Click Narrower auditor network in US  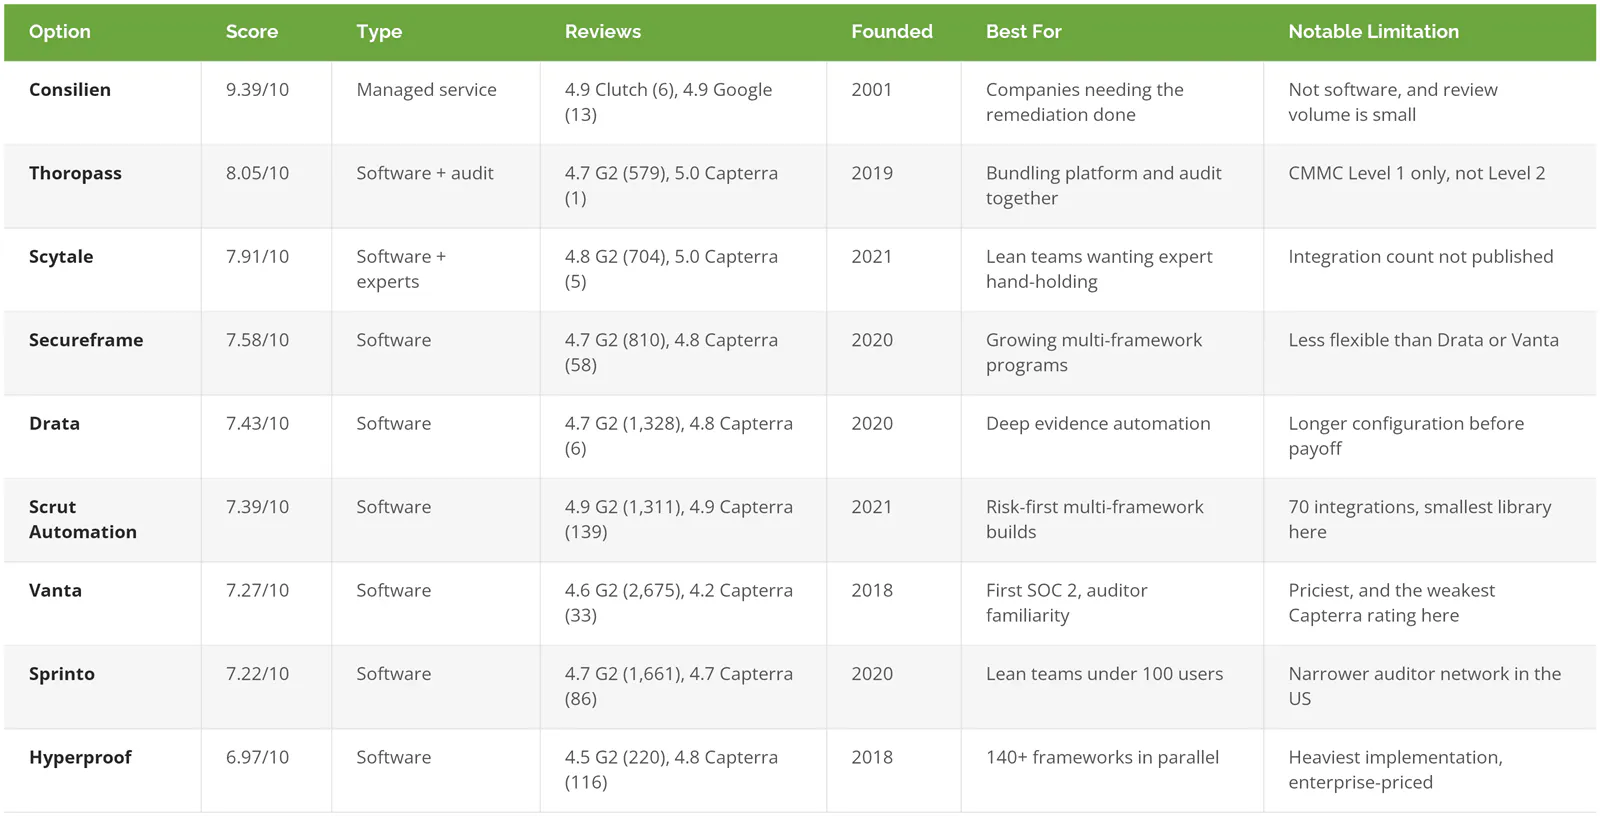pyautogui.click(x=1425, y=686)
